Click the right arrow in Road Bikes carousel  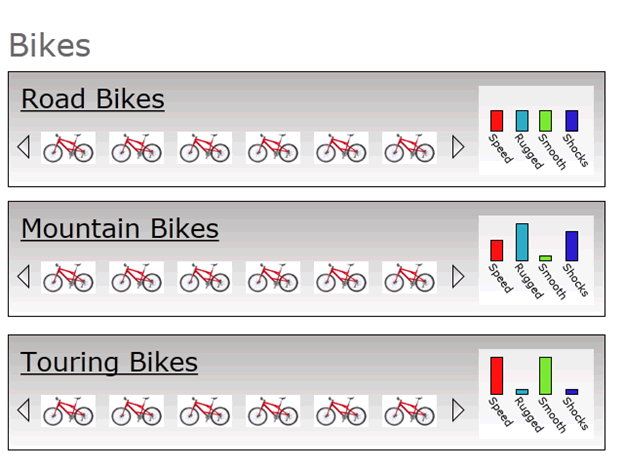tap(458, 147)
